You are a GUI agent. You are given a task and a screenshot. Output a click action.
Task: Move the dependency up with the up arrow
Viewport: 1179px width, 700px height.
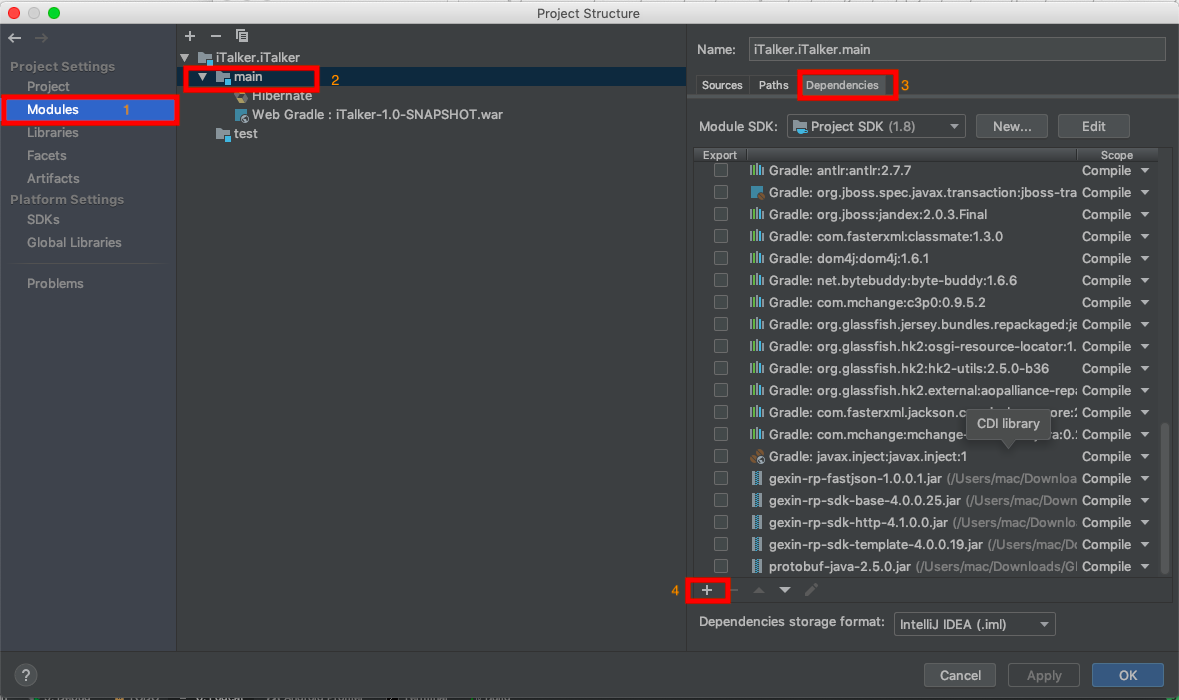(759, 590)
